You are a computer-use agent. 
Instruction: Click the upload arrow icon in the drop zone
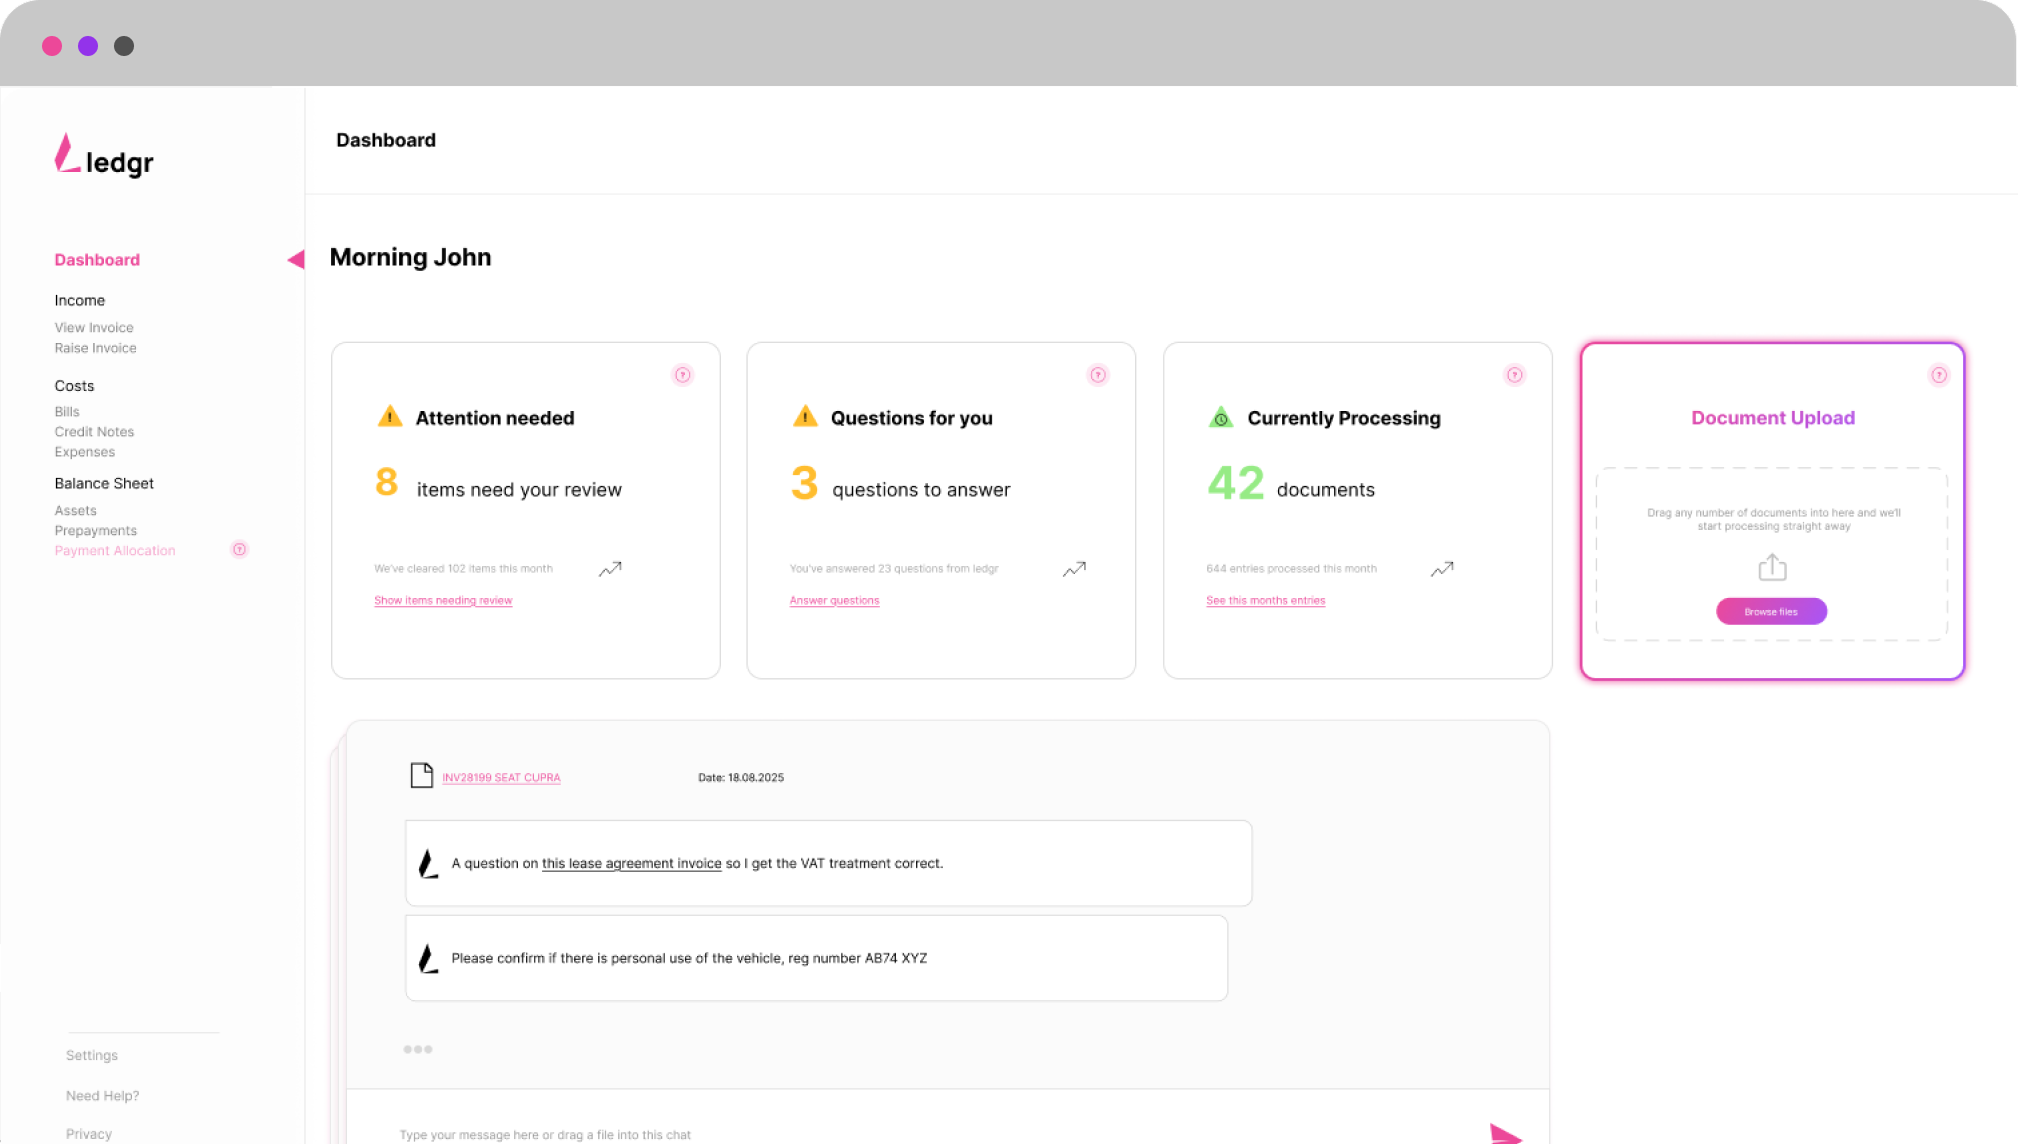(x=1771, y=566)
